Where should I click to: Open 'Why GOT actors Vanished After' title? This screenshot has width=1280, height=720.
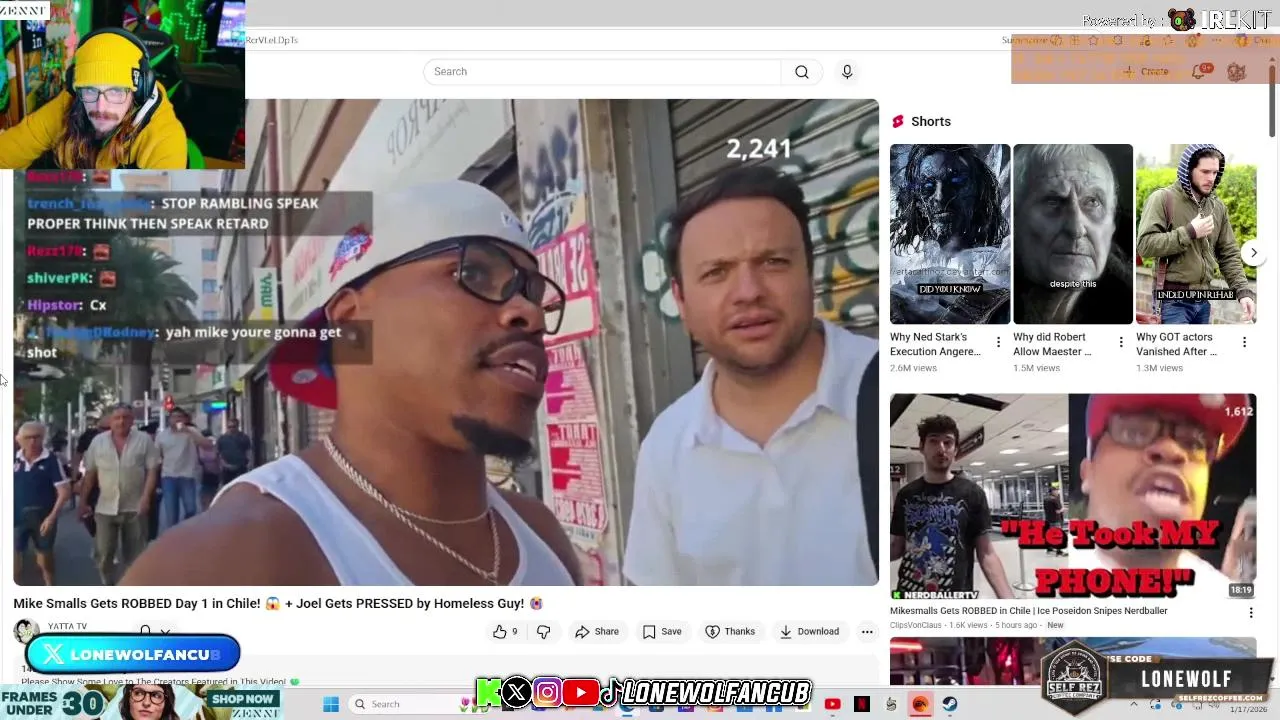[x=1176, y=344]
